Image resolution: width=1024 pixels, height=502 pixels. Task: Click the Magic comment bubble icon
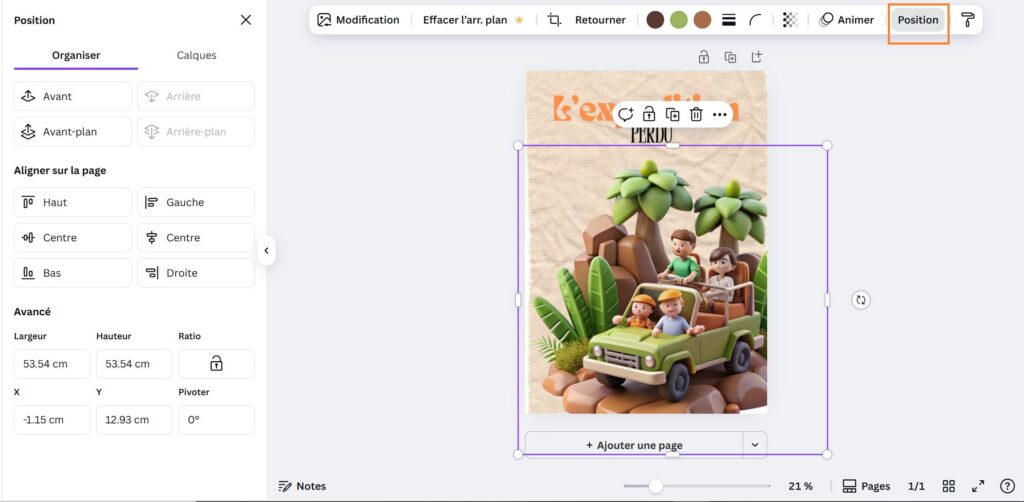pos(626,115)
